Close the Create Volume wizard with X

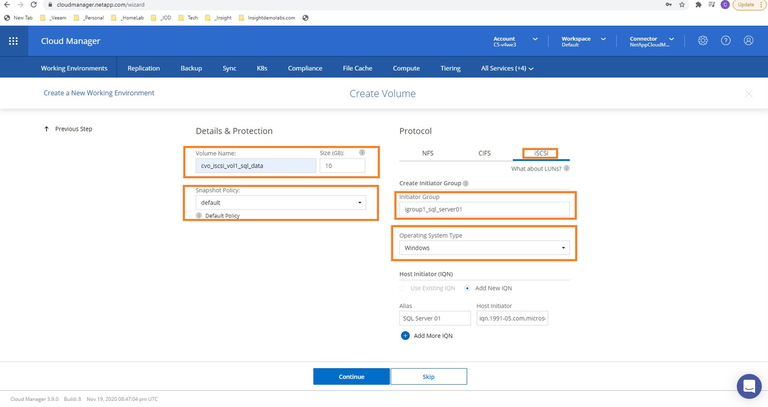749,93
